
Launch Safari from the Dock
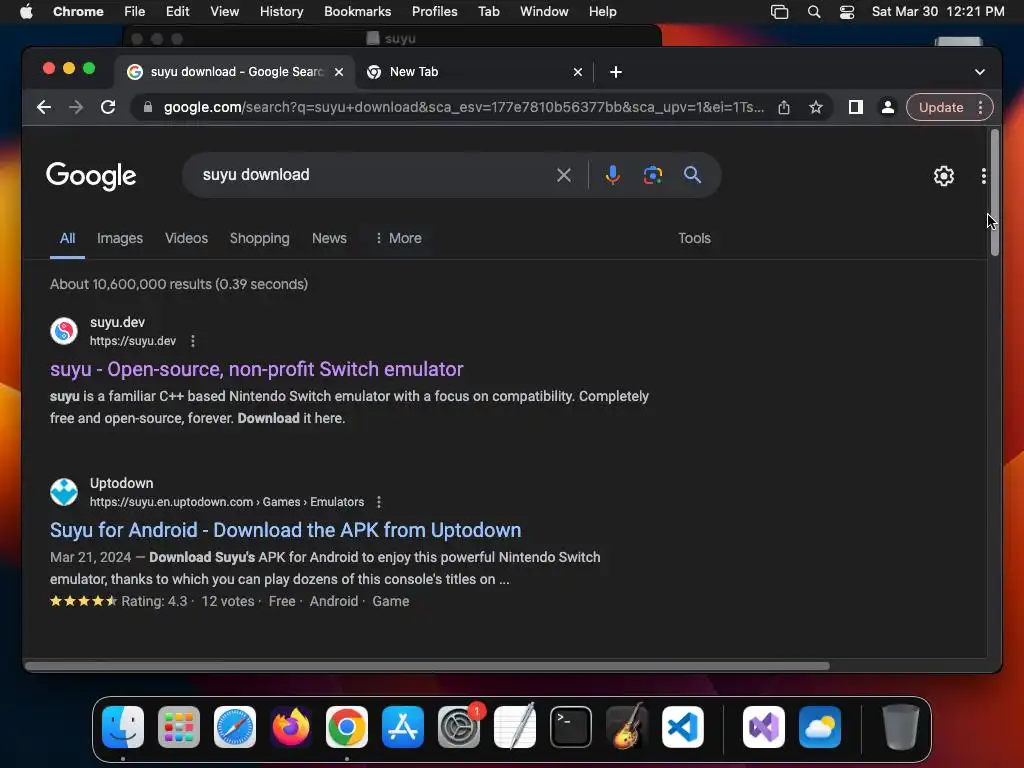(x=235, y=727)
